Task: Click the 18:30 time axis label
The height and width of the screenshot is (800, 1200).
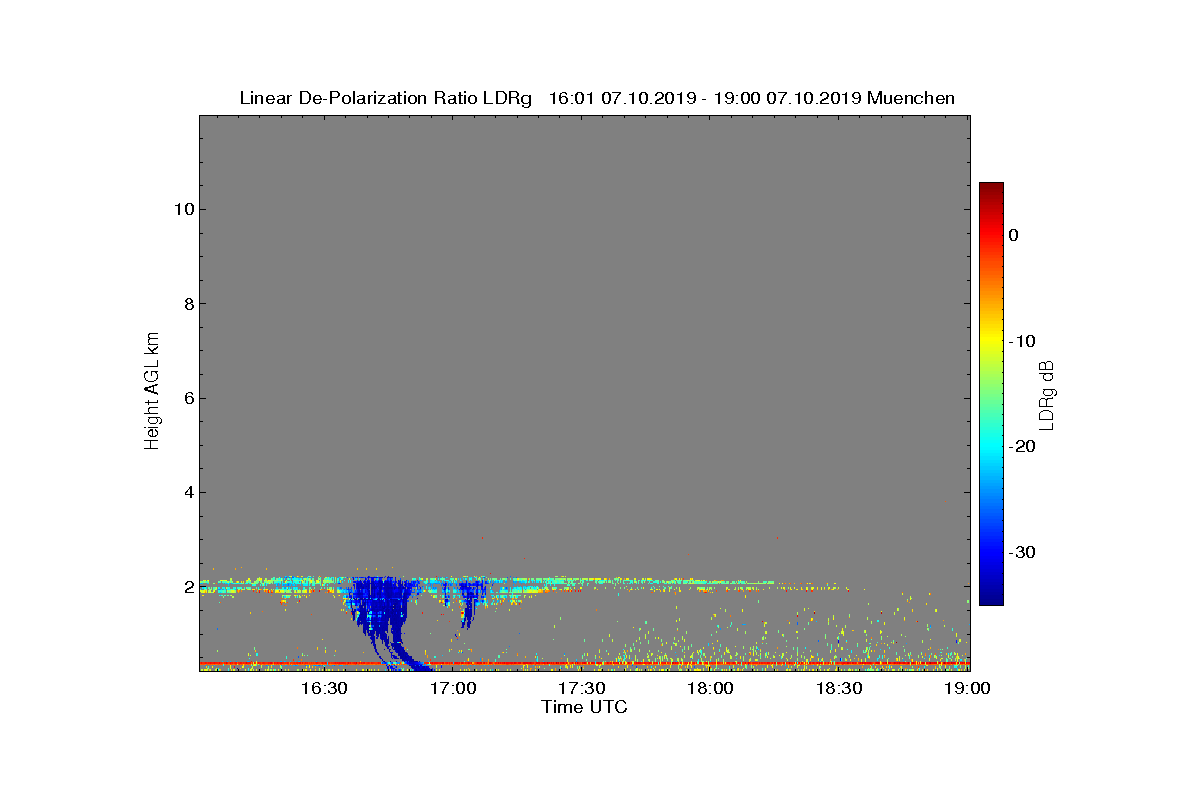Action: coord(838,689)
